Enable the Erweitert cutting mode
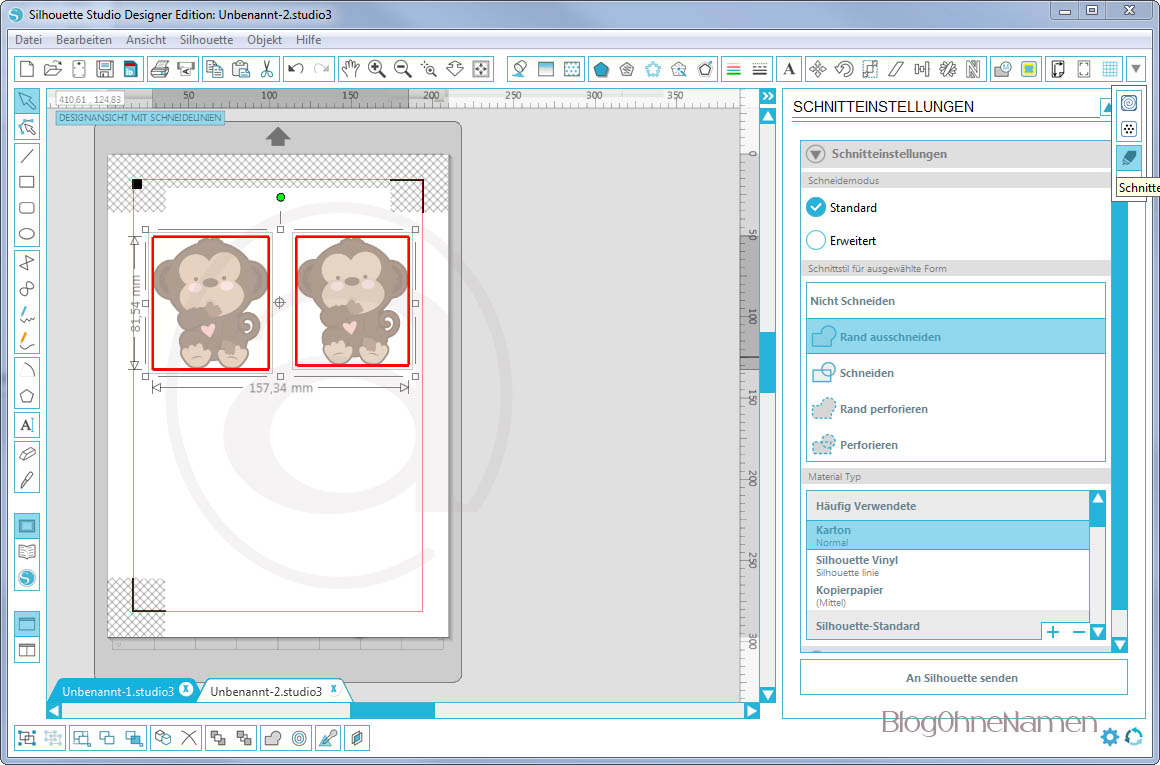The width and height of the screenshot is (1160, 765). pos(816,241)
